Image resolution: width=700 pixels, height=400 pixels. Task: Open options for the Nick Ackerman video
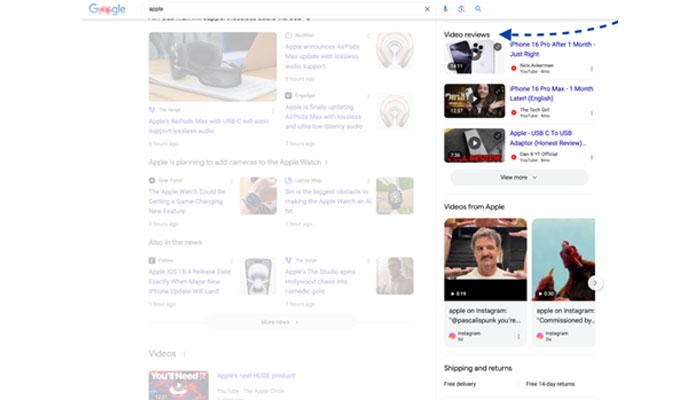pyautogui.click(x=591, y=69)
